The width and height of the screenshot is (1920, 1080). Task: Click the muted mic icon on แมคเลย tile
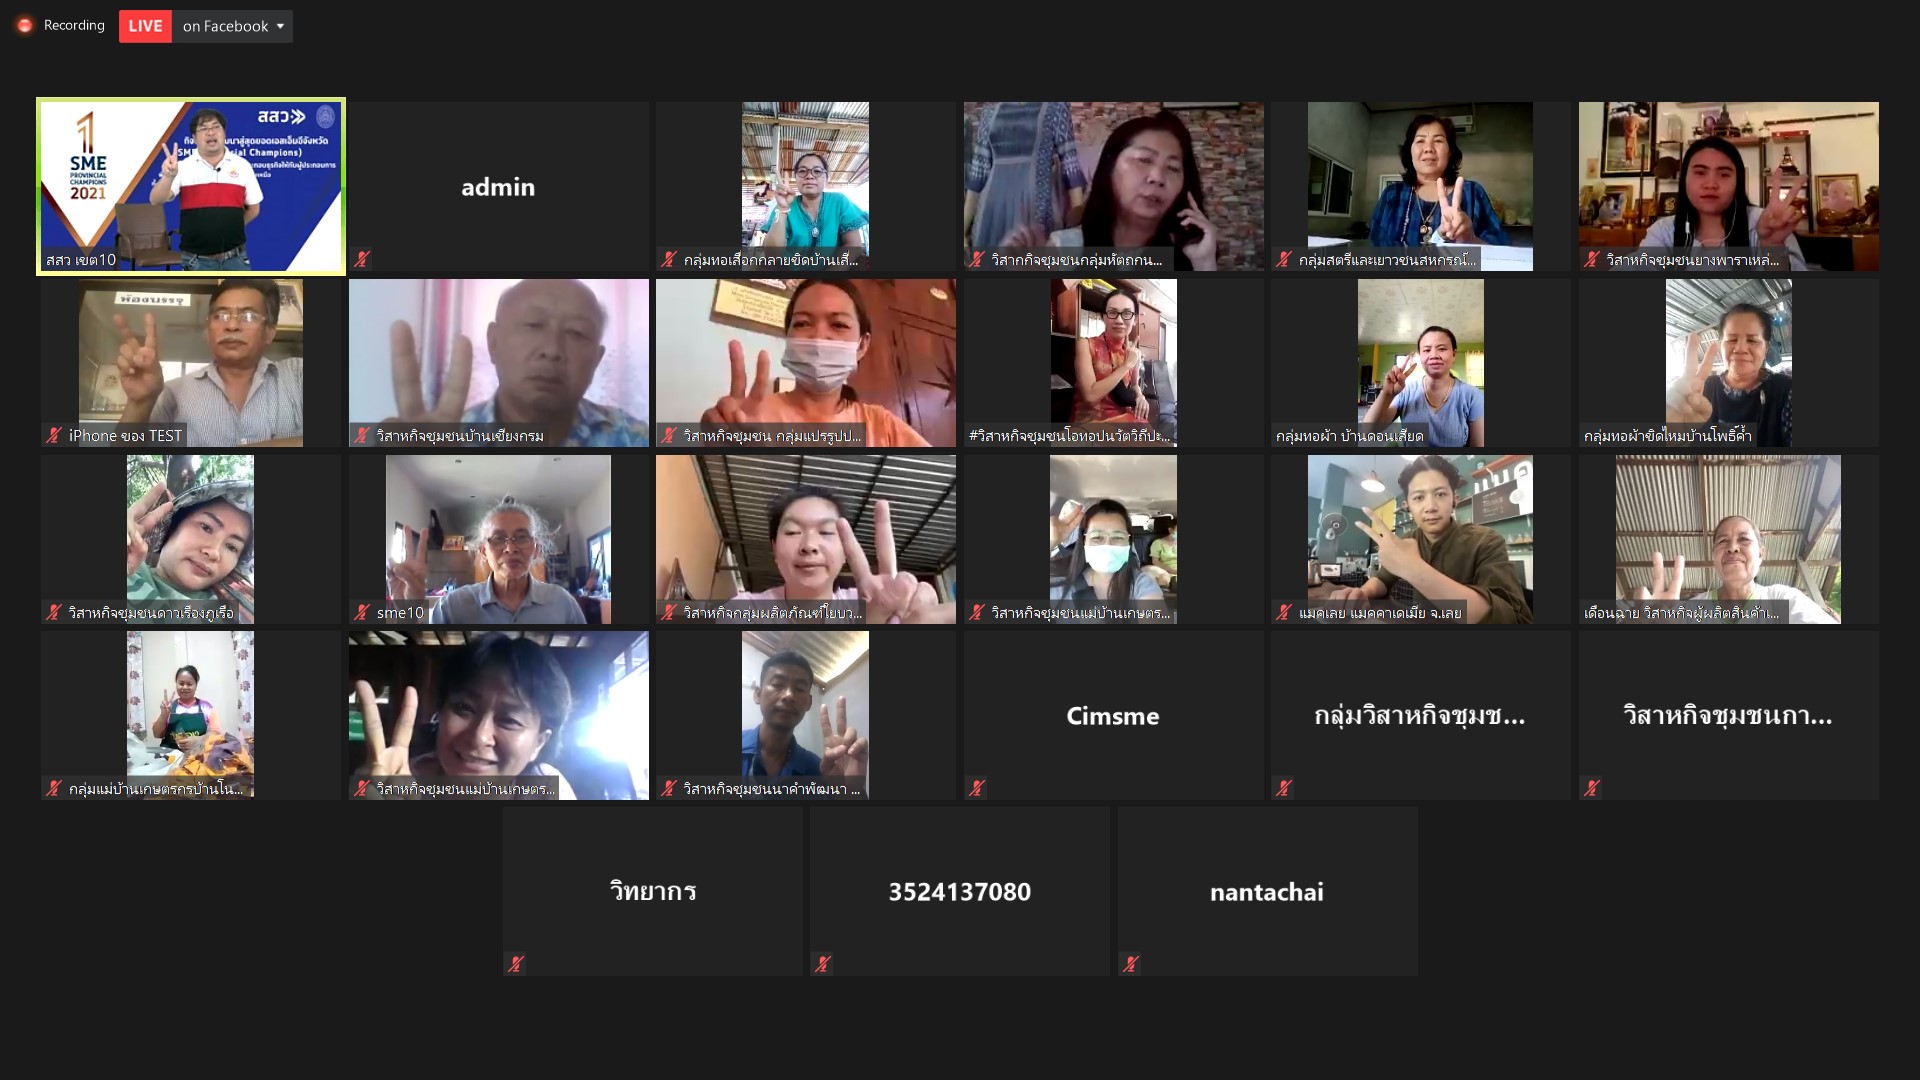tap(1284, 612)
